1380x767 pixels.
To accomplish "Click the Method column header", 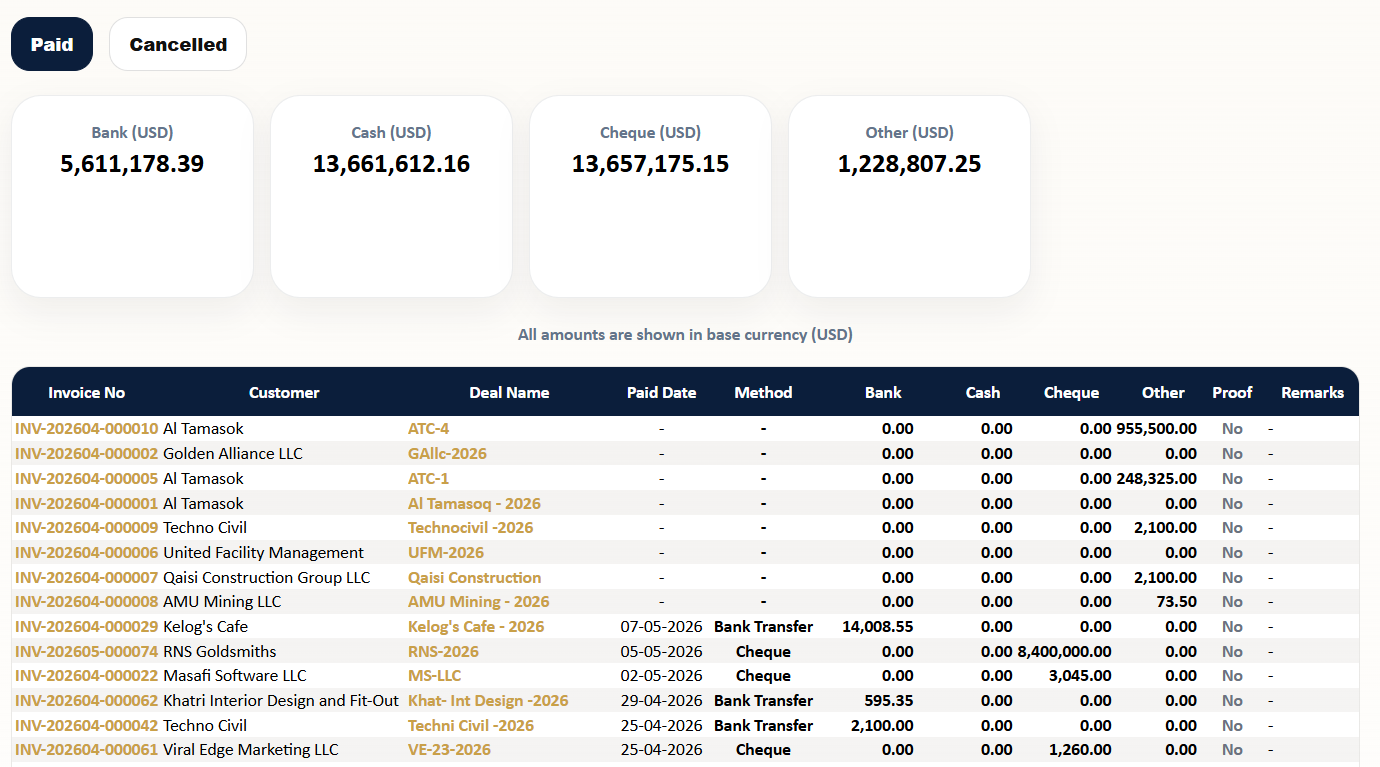I will point(763,393).
